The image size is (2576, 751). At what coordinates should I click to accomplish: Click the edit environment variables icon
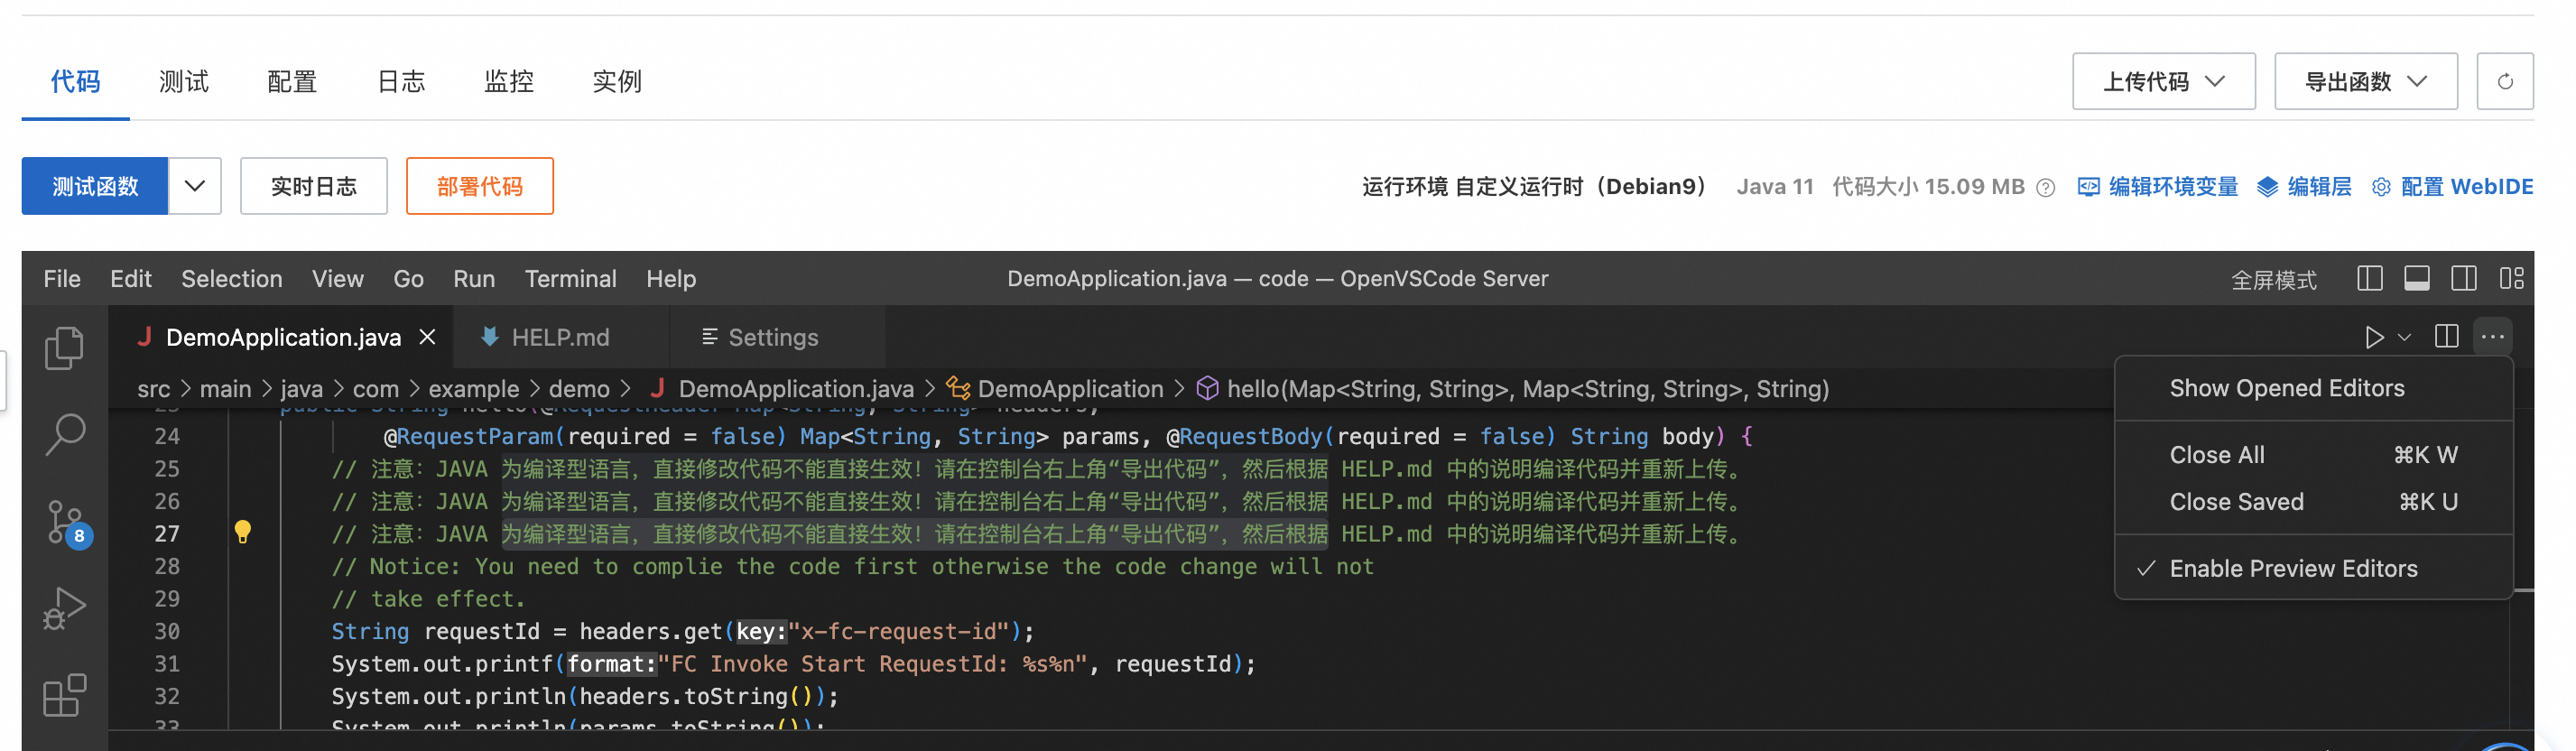click(2088, 187)
